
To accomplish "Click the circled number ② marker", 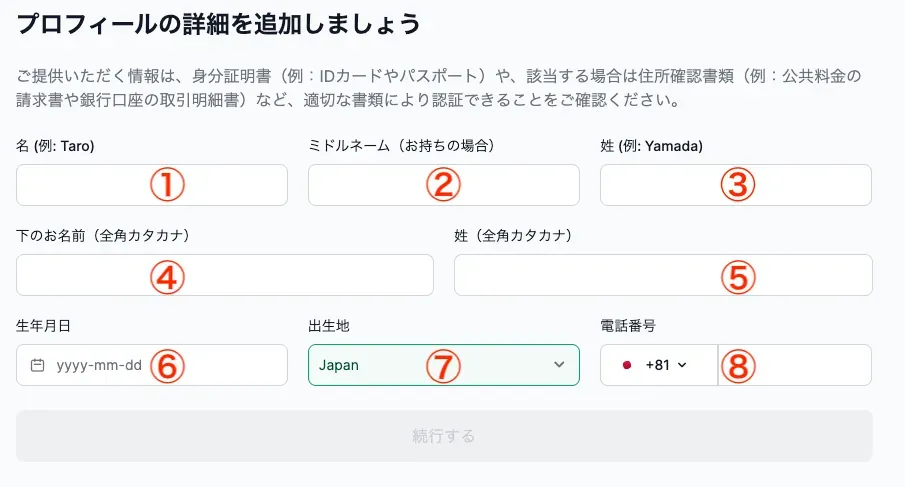I will (x=442, y=185).
